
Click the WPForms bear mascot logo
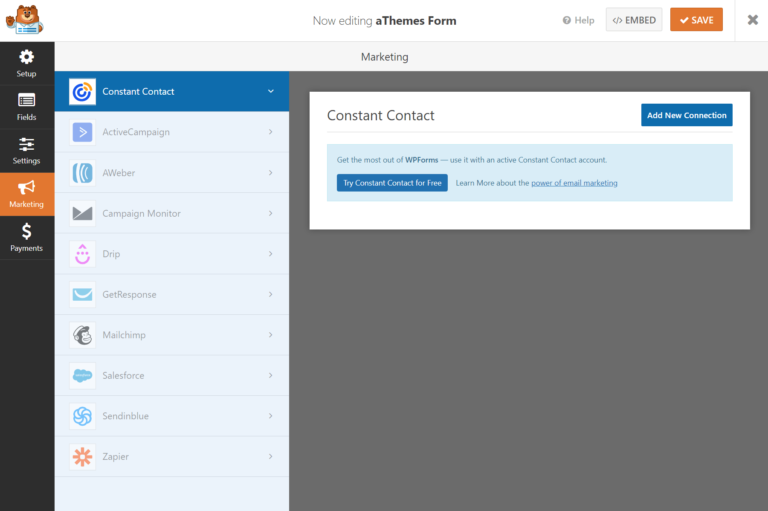pyautogui.click(x=24, y=20)
